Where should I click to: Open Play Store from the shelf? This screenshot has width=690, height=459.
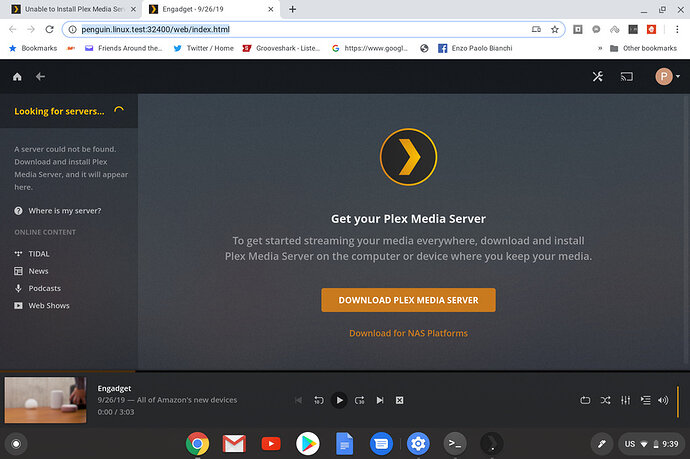[x=308, y=444]
